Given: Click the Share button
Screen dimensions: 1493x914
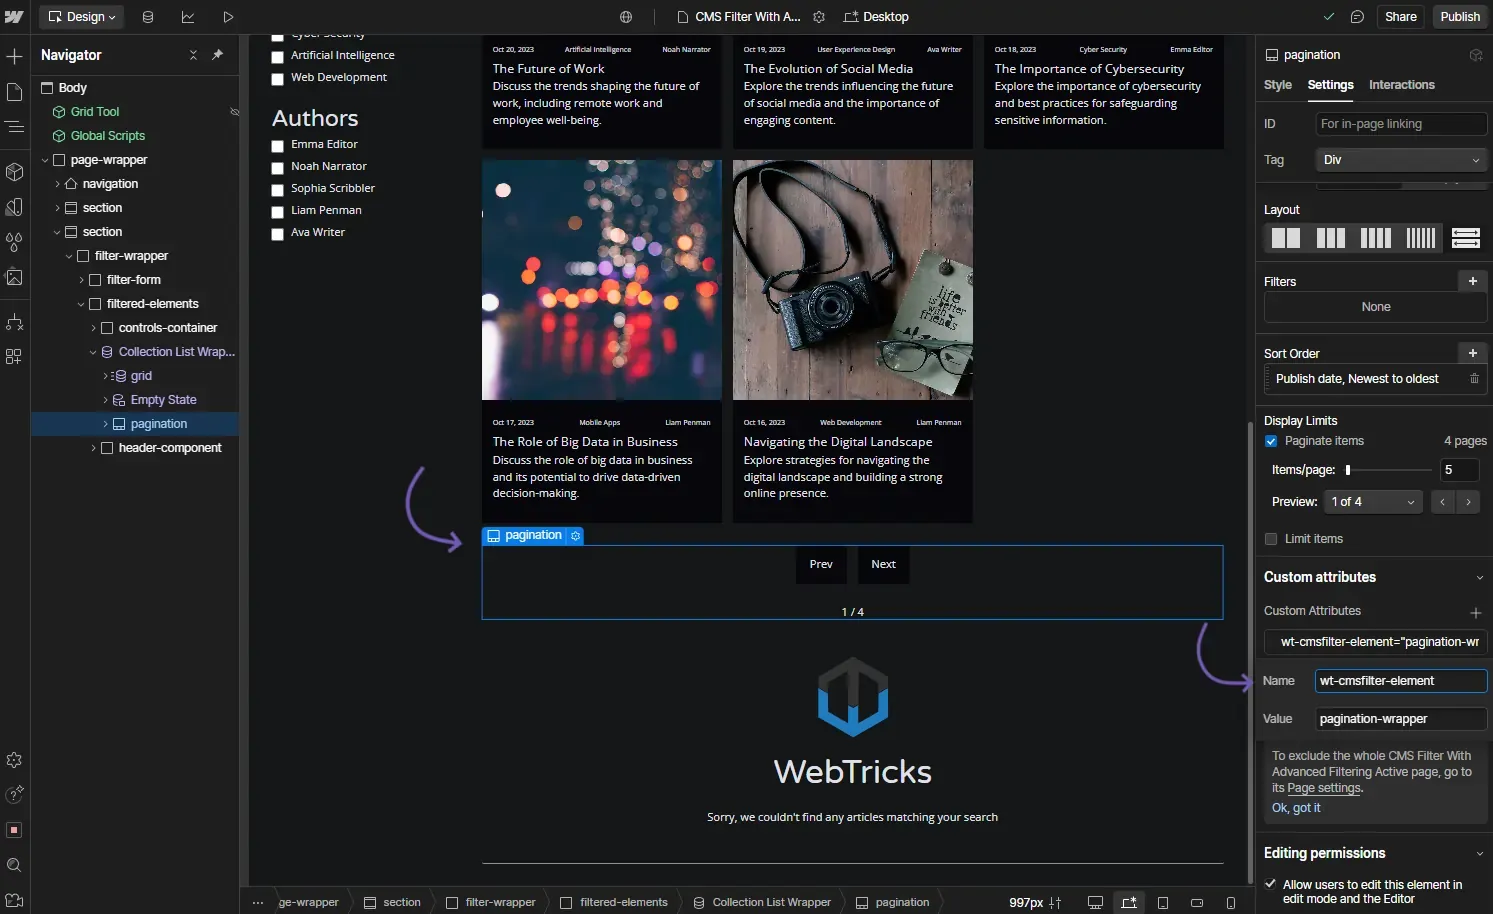Looking at the screenshot, I should pos(1400,17).
